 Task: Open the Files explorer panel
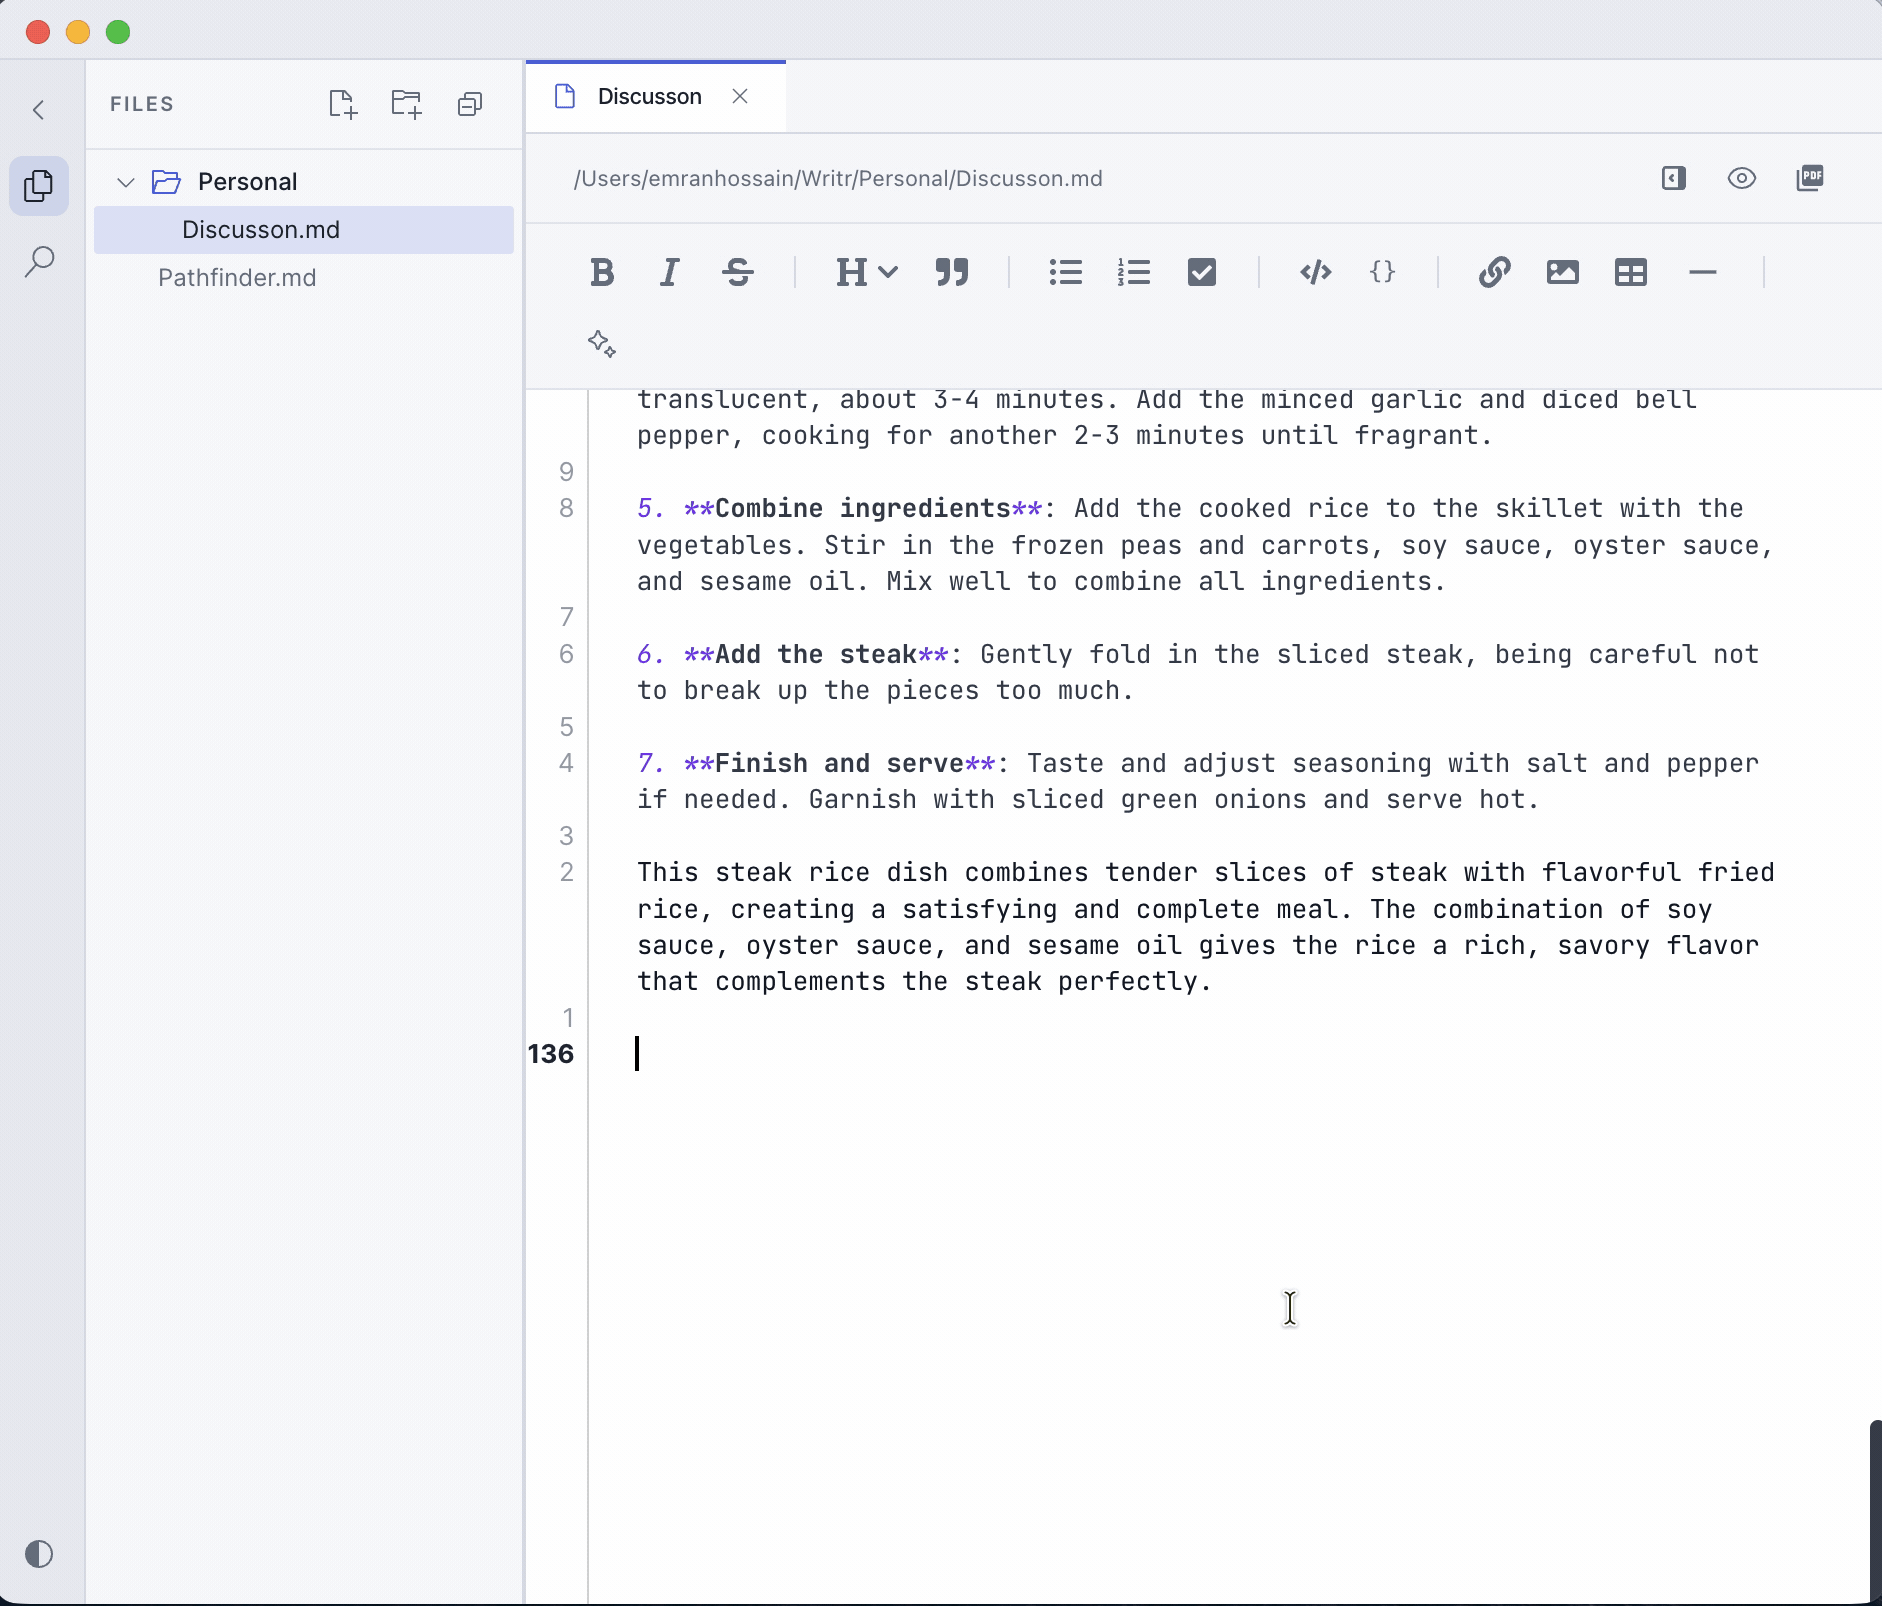[x=39, y=186]
